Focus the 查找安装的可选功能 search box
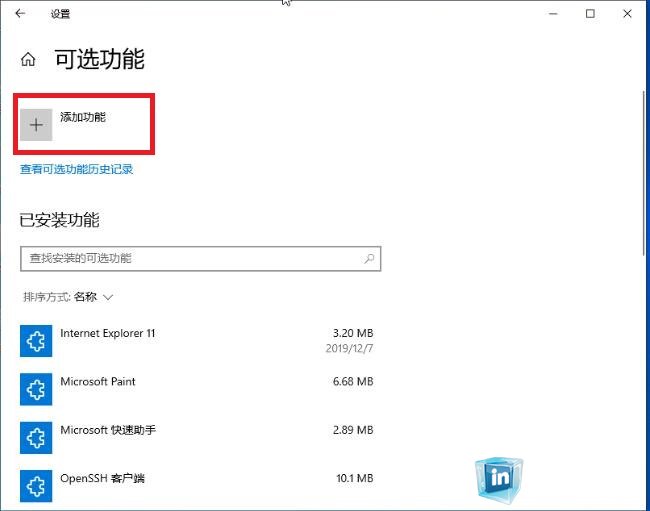Image resolution: width=650 pixels, height=511 pixels. click(201, 259)
